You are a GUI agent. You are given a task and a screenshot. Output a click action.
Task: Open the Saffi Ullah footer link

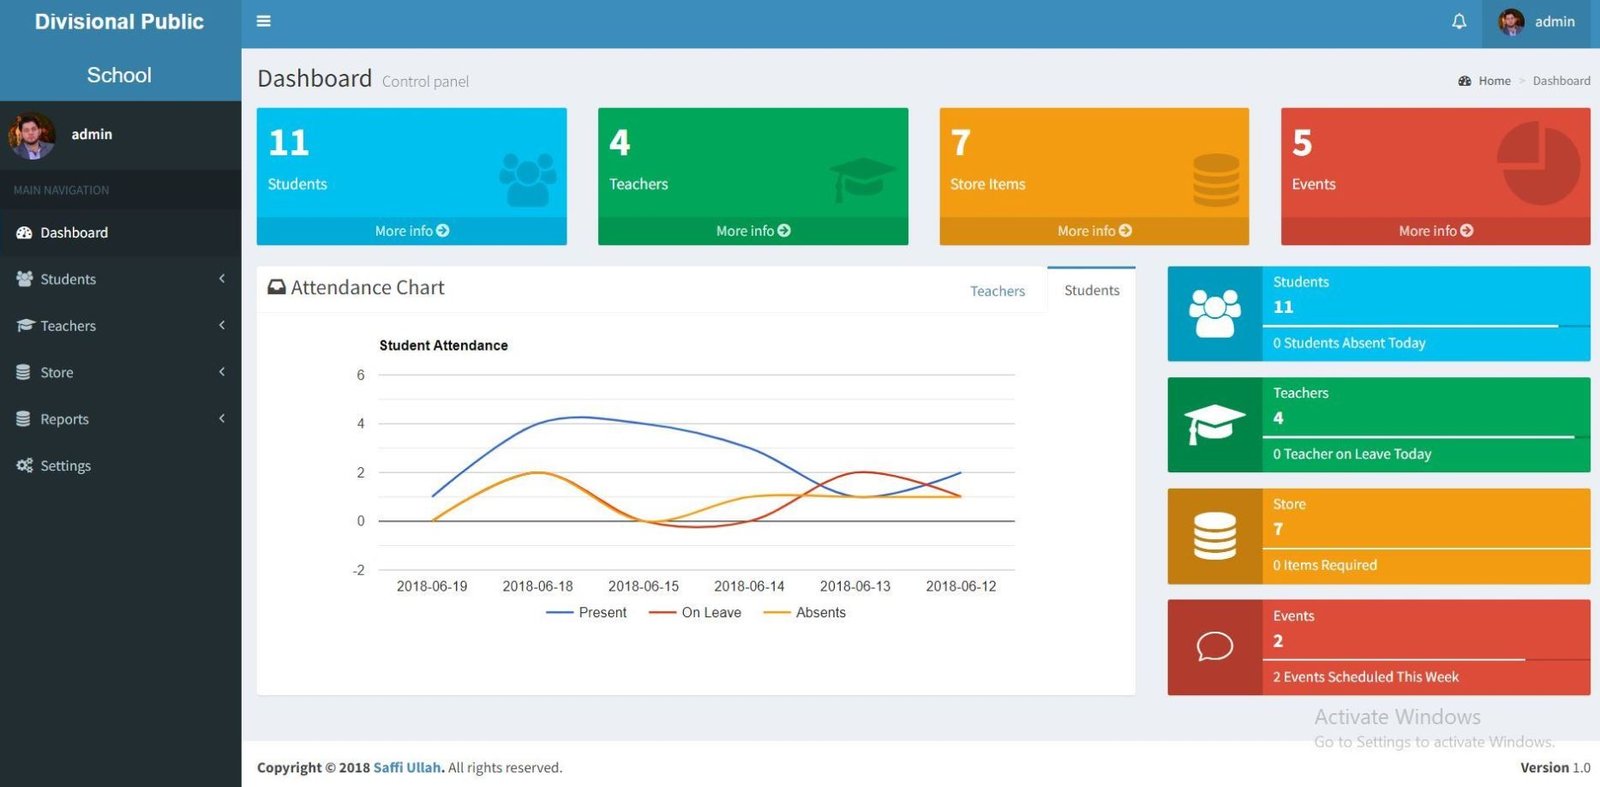click(407, 768)
